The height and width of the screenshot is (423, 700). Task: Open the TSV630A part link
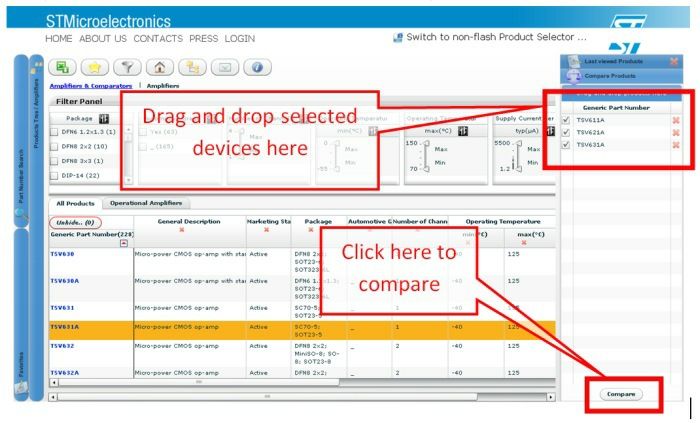(x=65, y=281)
